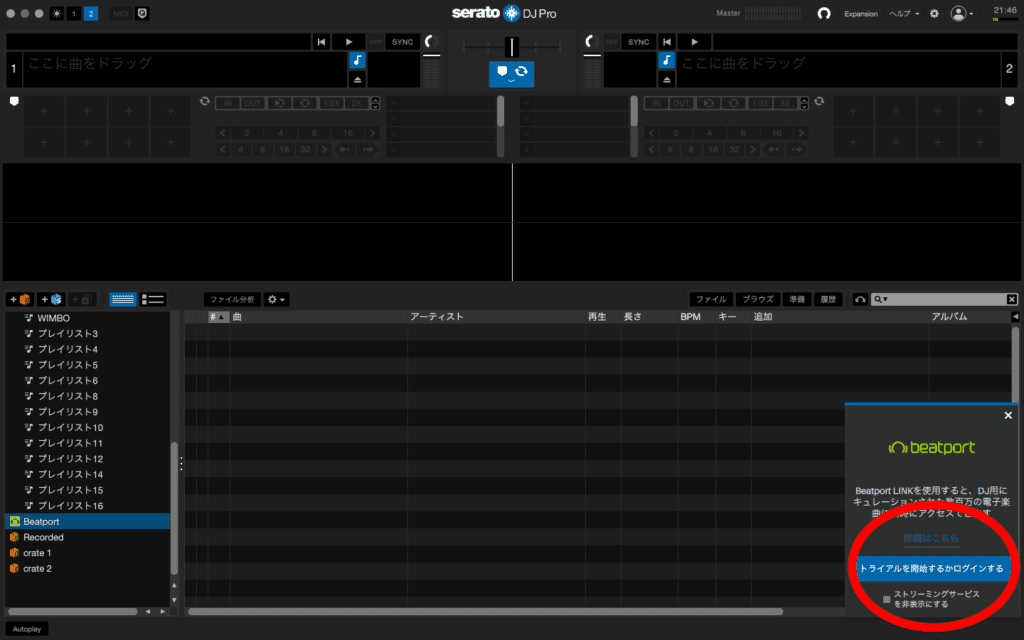Toggle the day mode sun icon
The width and height of the screenshot is (1024, 640).
coord(57,13)
